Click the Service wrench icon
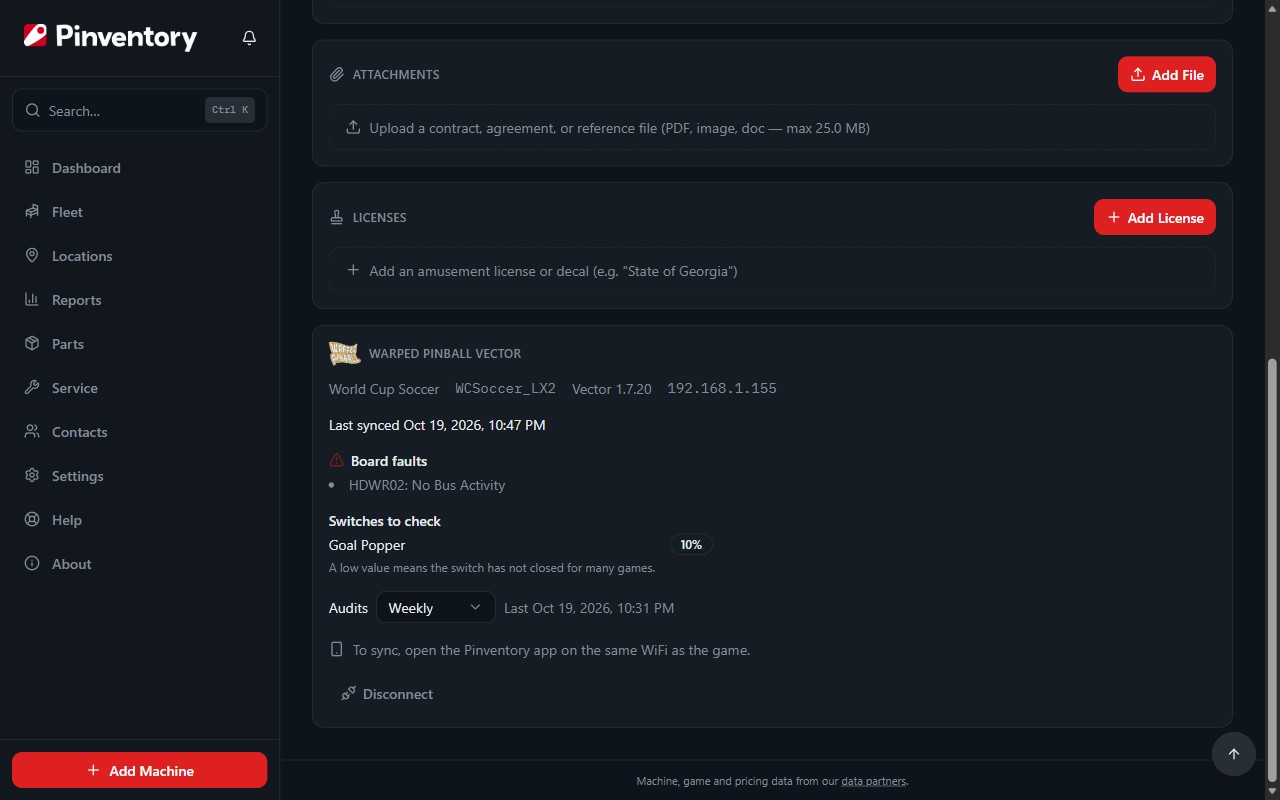The height and width of the screenshot is (800, 1280). 32,388
